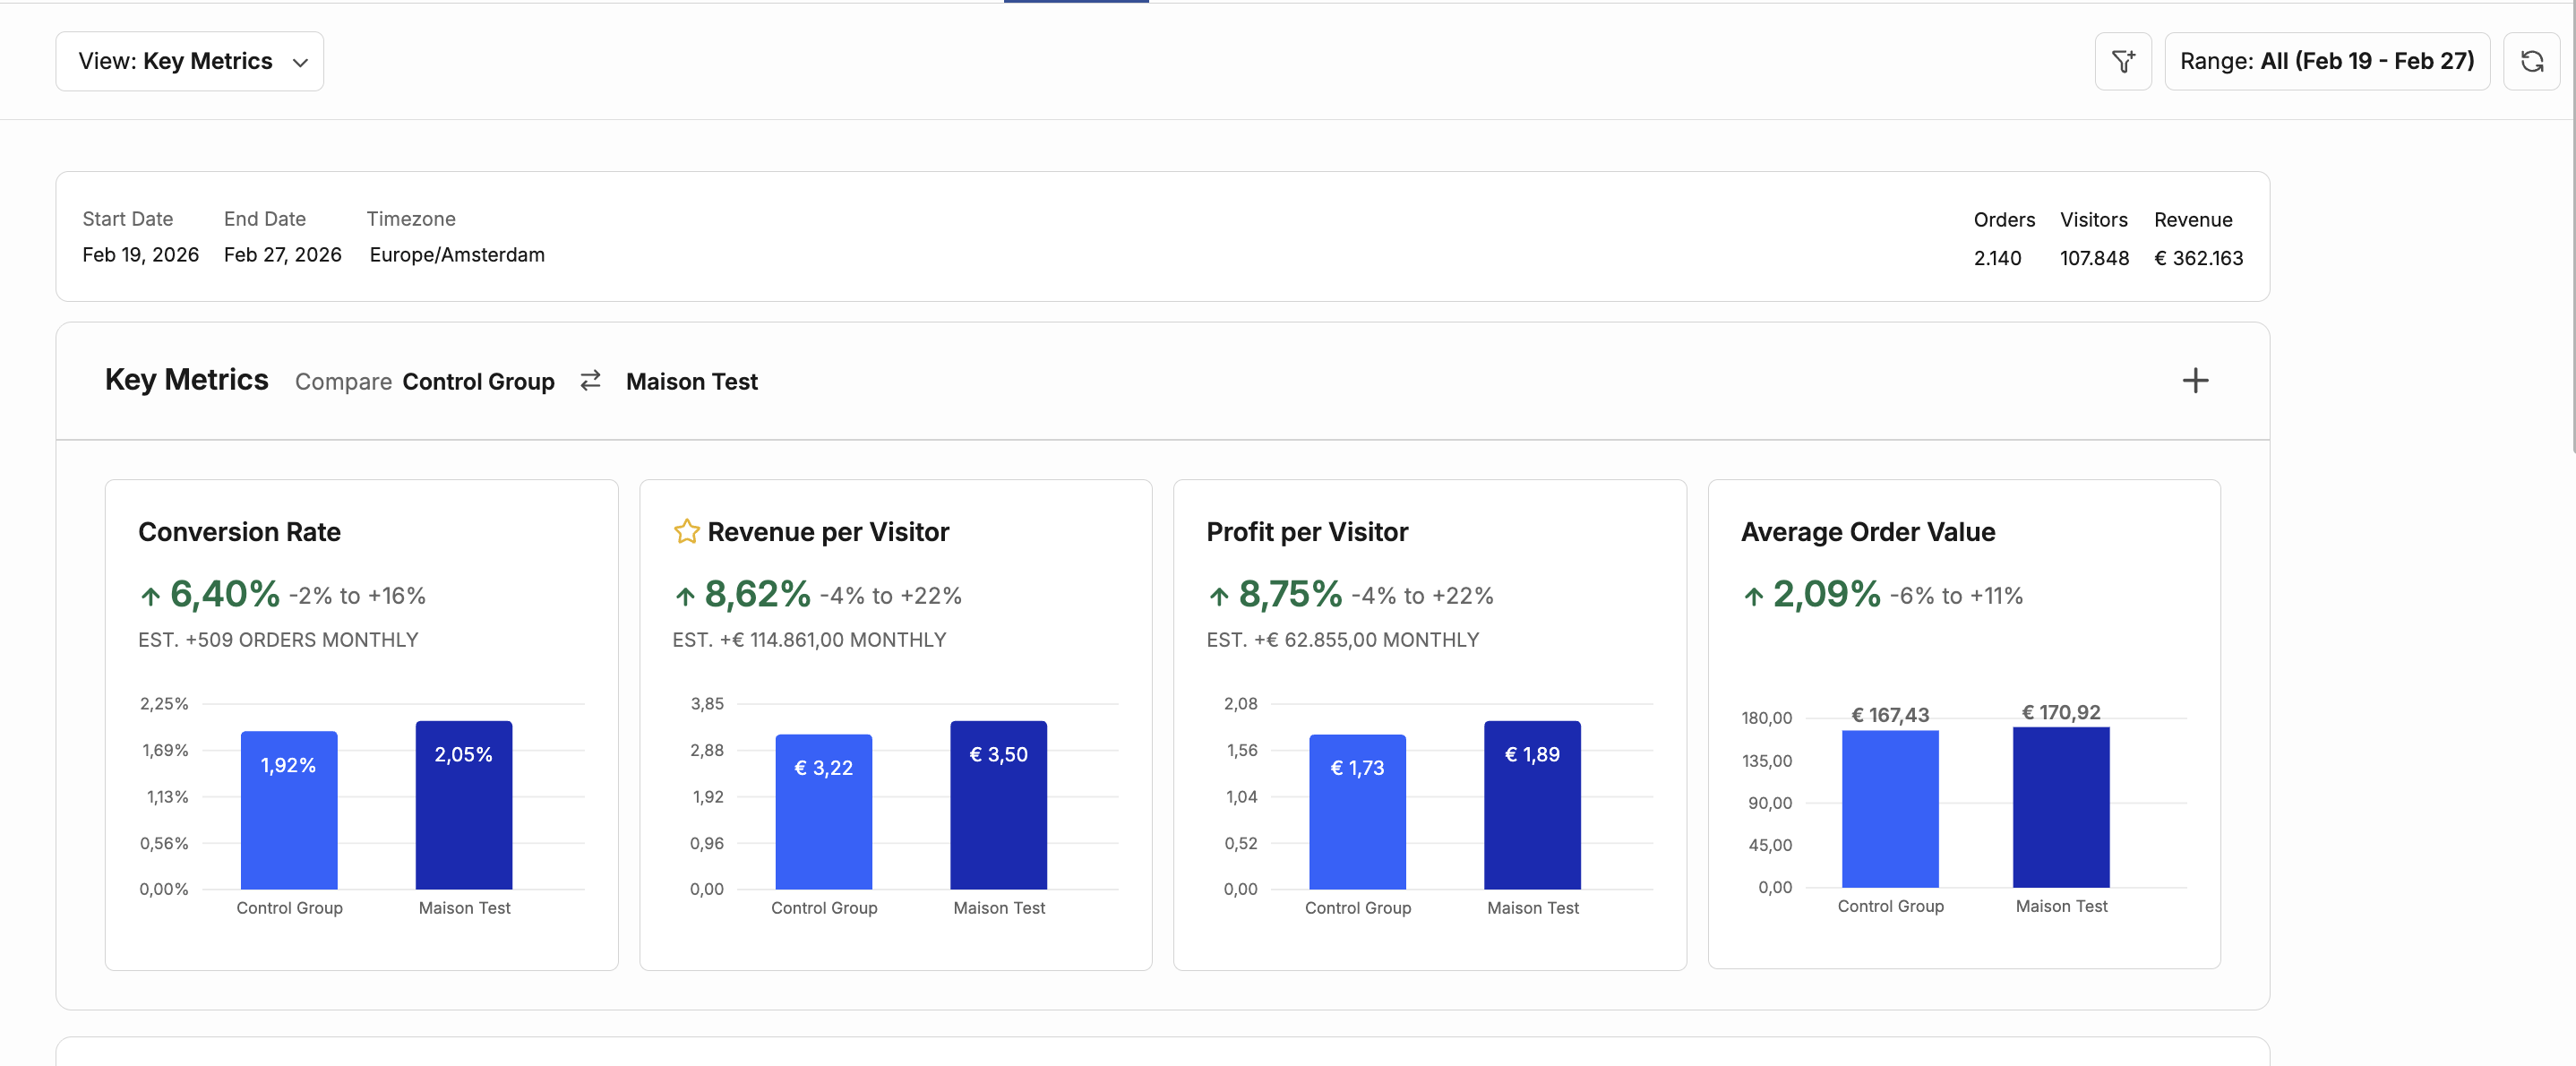Click the € 167,43 Control Group bar
This screenshot has height=1066, width=2576.
pyautogui.click(x=1890, y=808)
